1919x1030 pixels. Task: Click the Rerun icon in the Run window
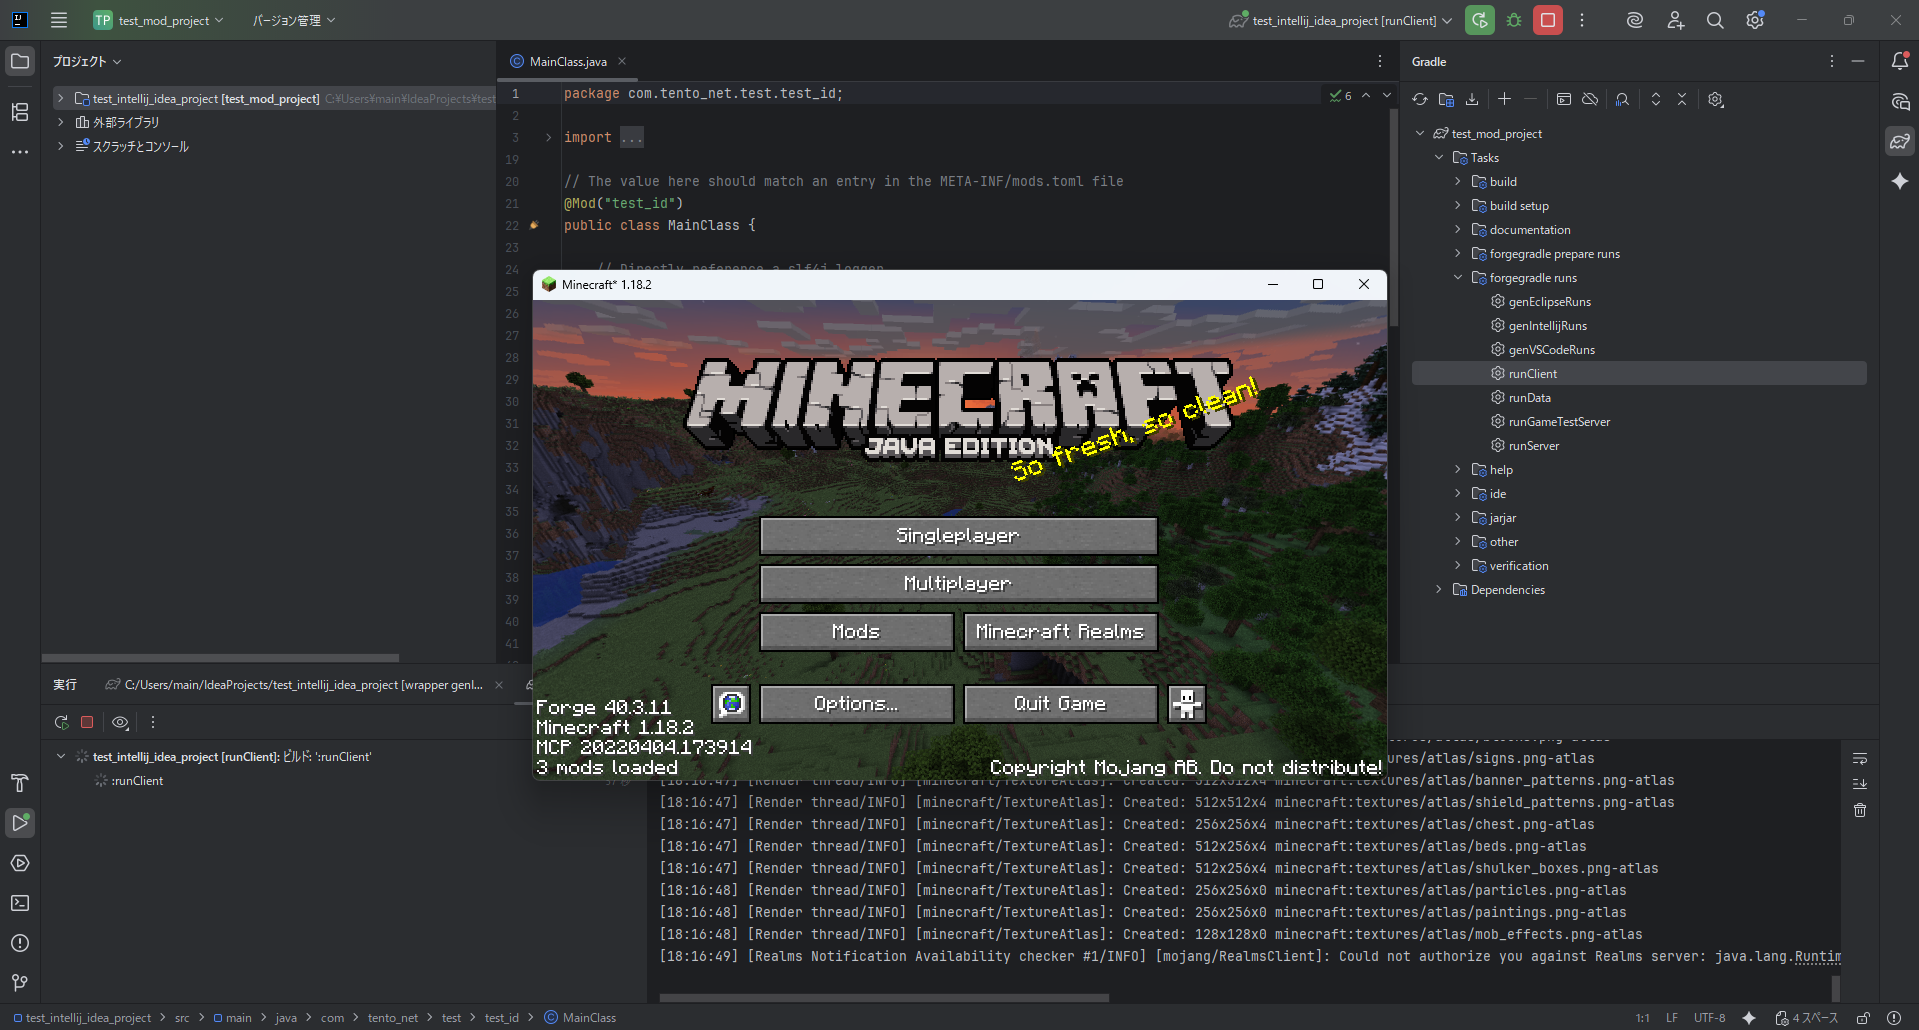point(61,721)
